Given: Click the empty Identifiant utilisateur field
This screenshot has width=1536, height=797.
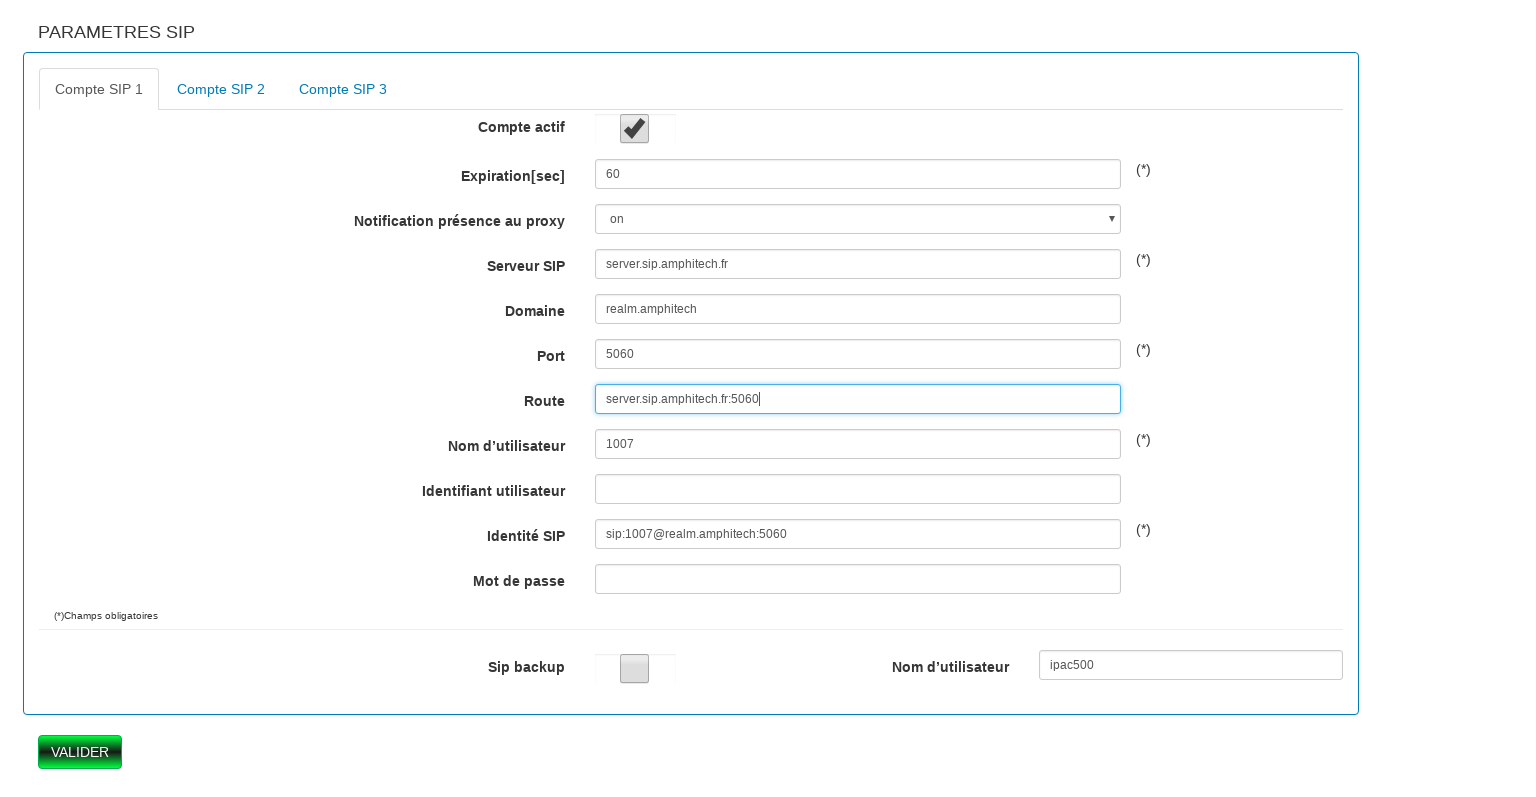Looking at the screenshot, I should point(856,489).
